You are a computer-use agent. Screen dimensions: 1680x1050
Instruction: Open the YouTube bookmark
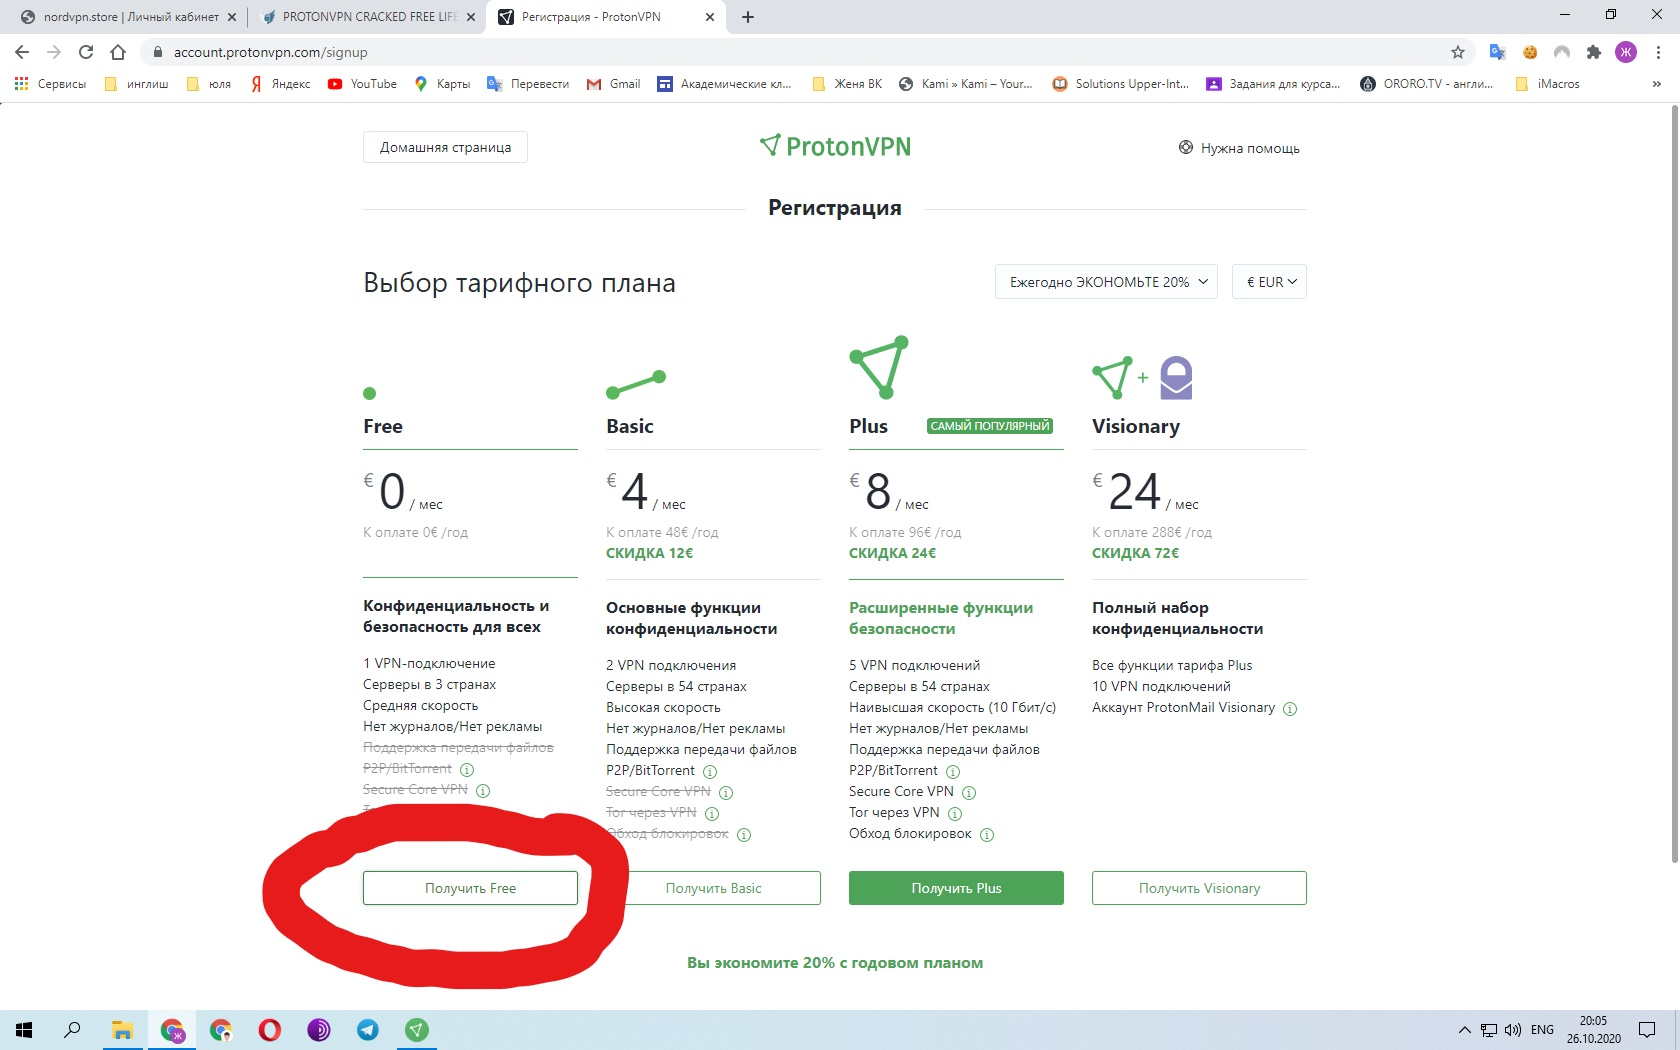click(x=363, y=84)
